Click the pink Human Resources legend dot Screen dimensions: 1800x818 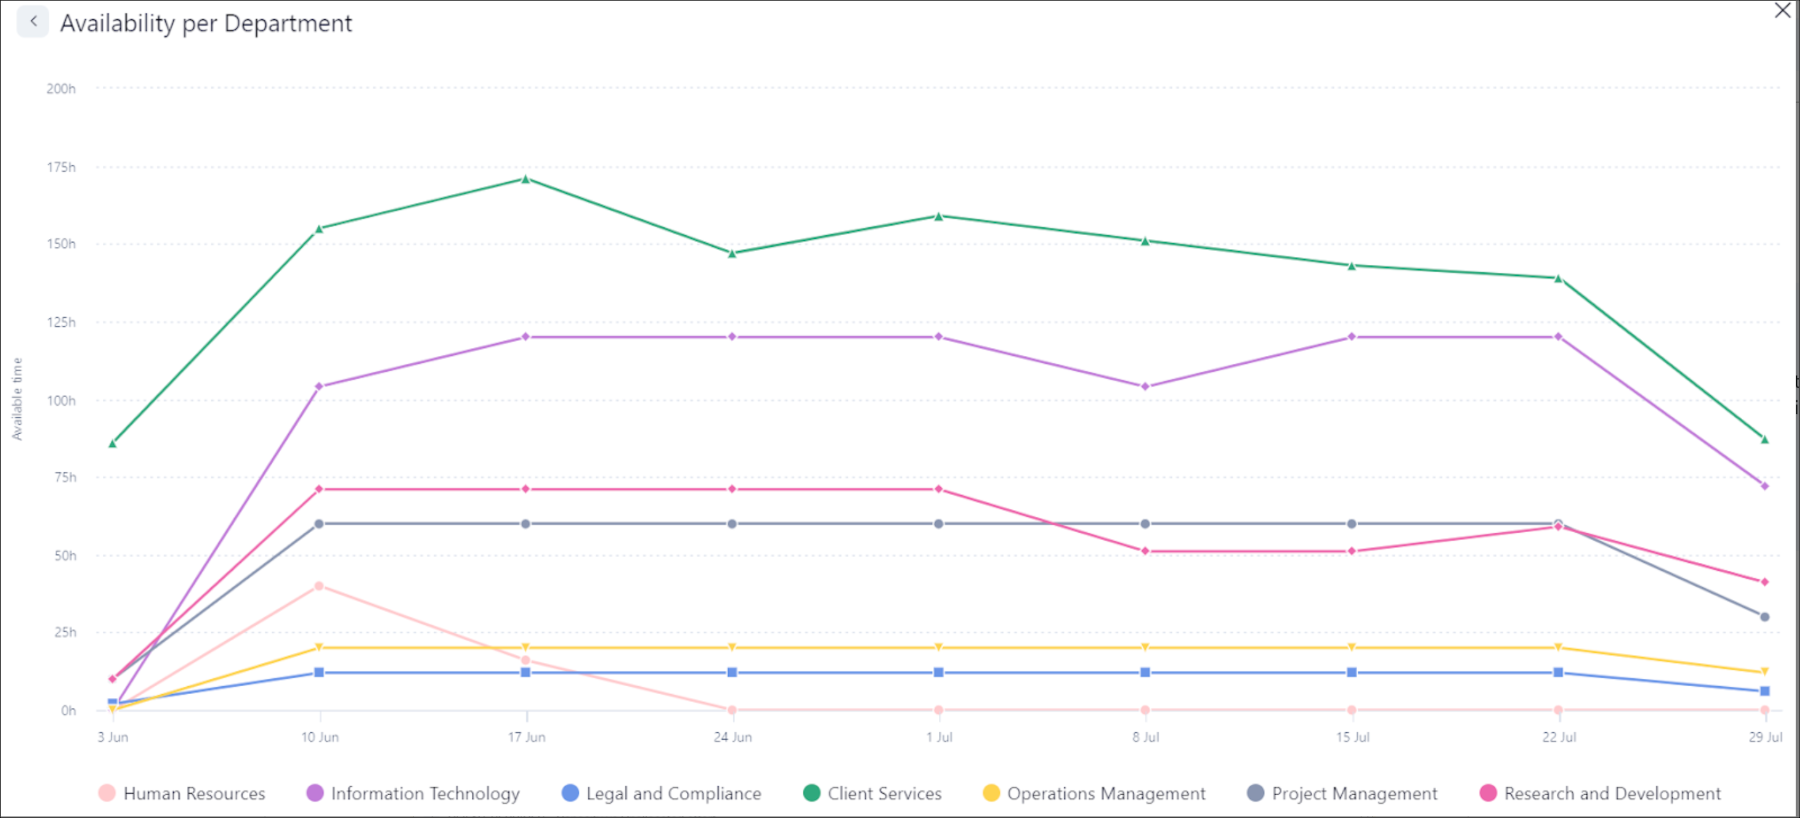click(x=105, y=793)
